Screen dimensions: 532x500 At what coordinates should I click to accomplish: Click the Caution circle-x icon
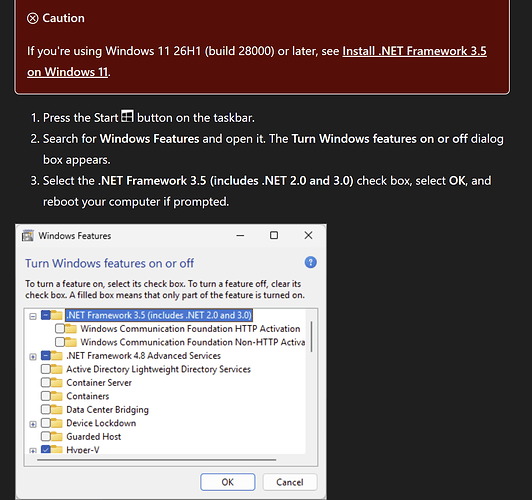[33, 18]
